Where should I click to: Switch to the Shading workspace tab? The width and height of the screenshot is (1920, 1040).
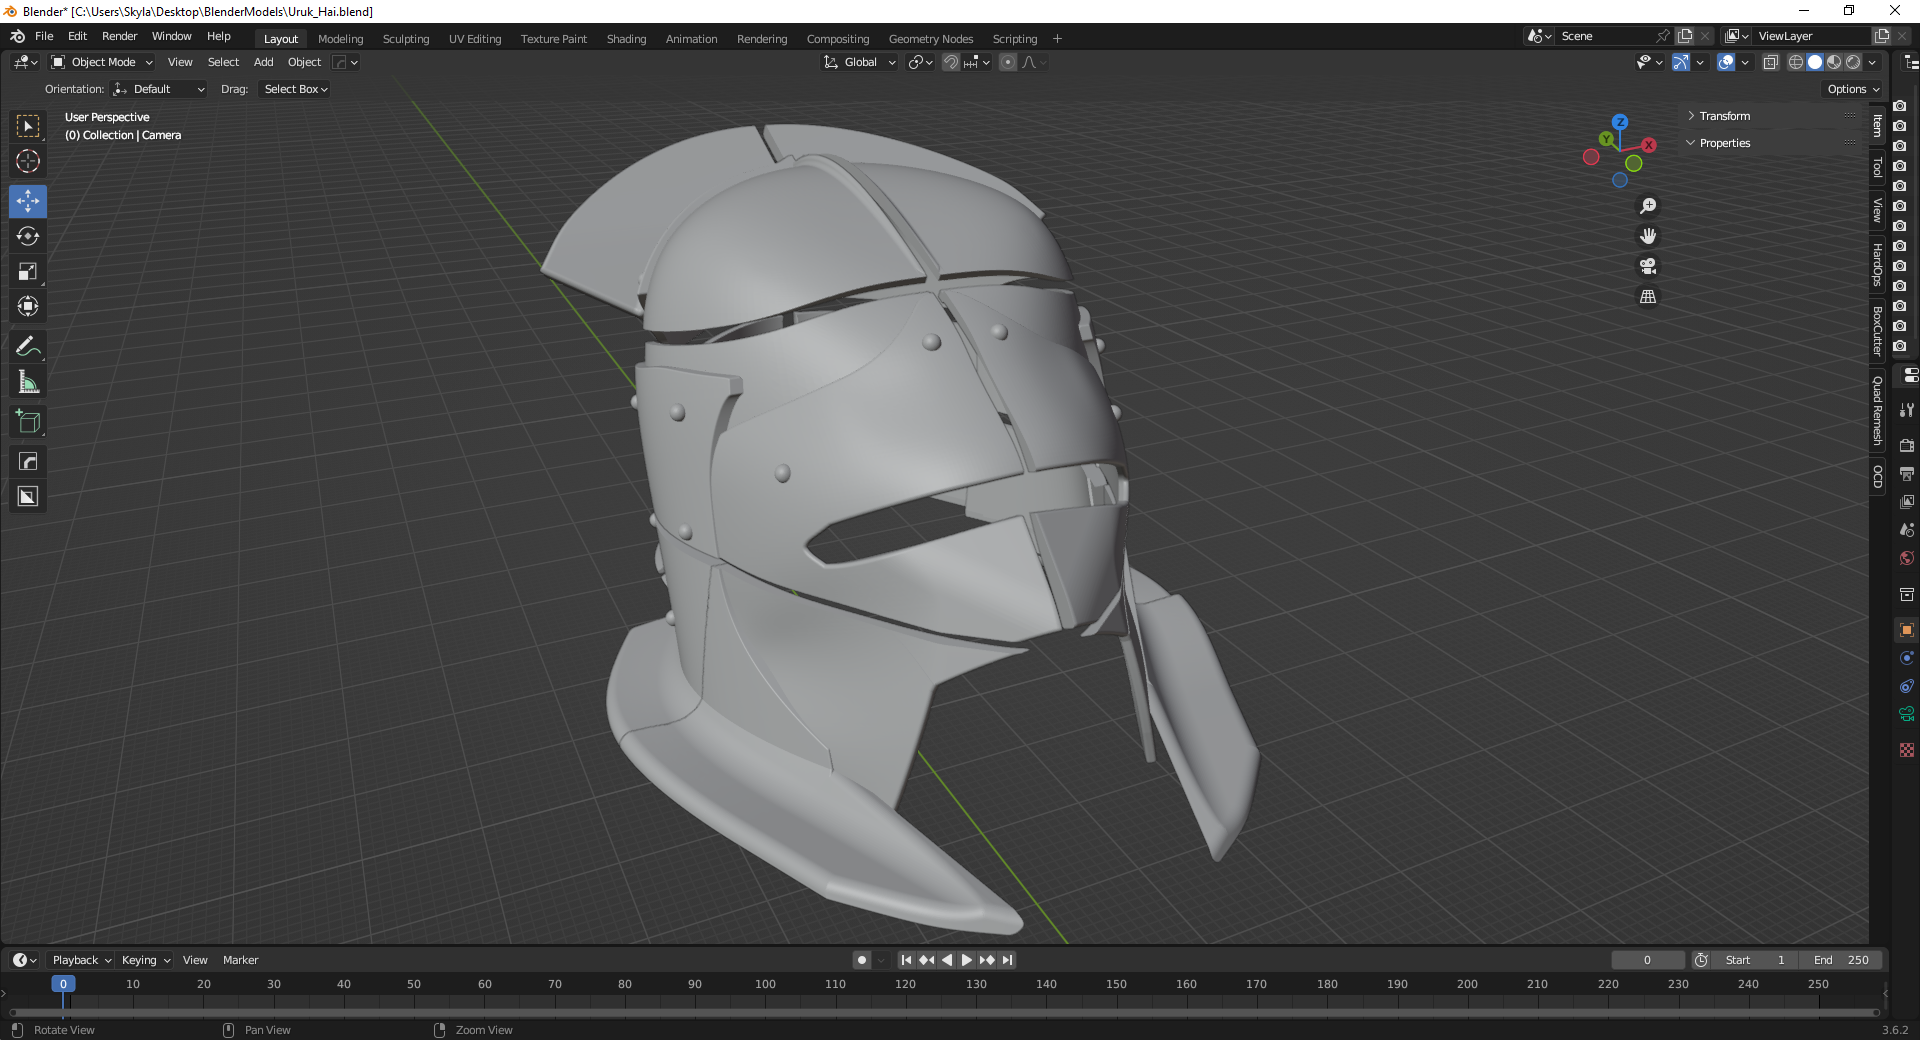(626, 39)
